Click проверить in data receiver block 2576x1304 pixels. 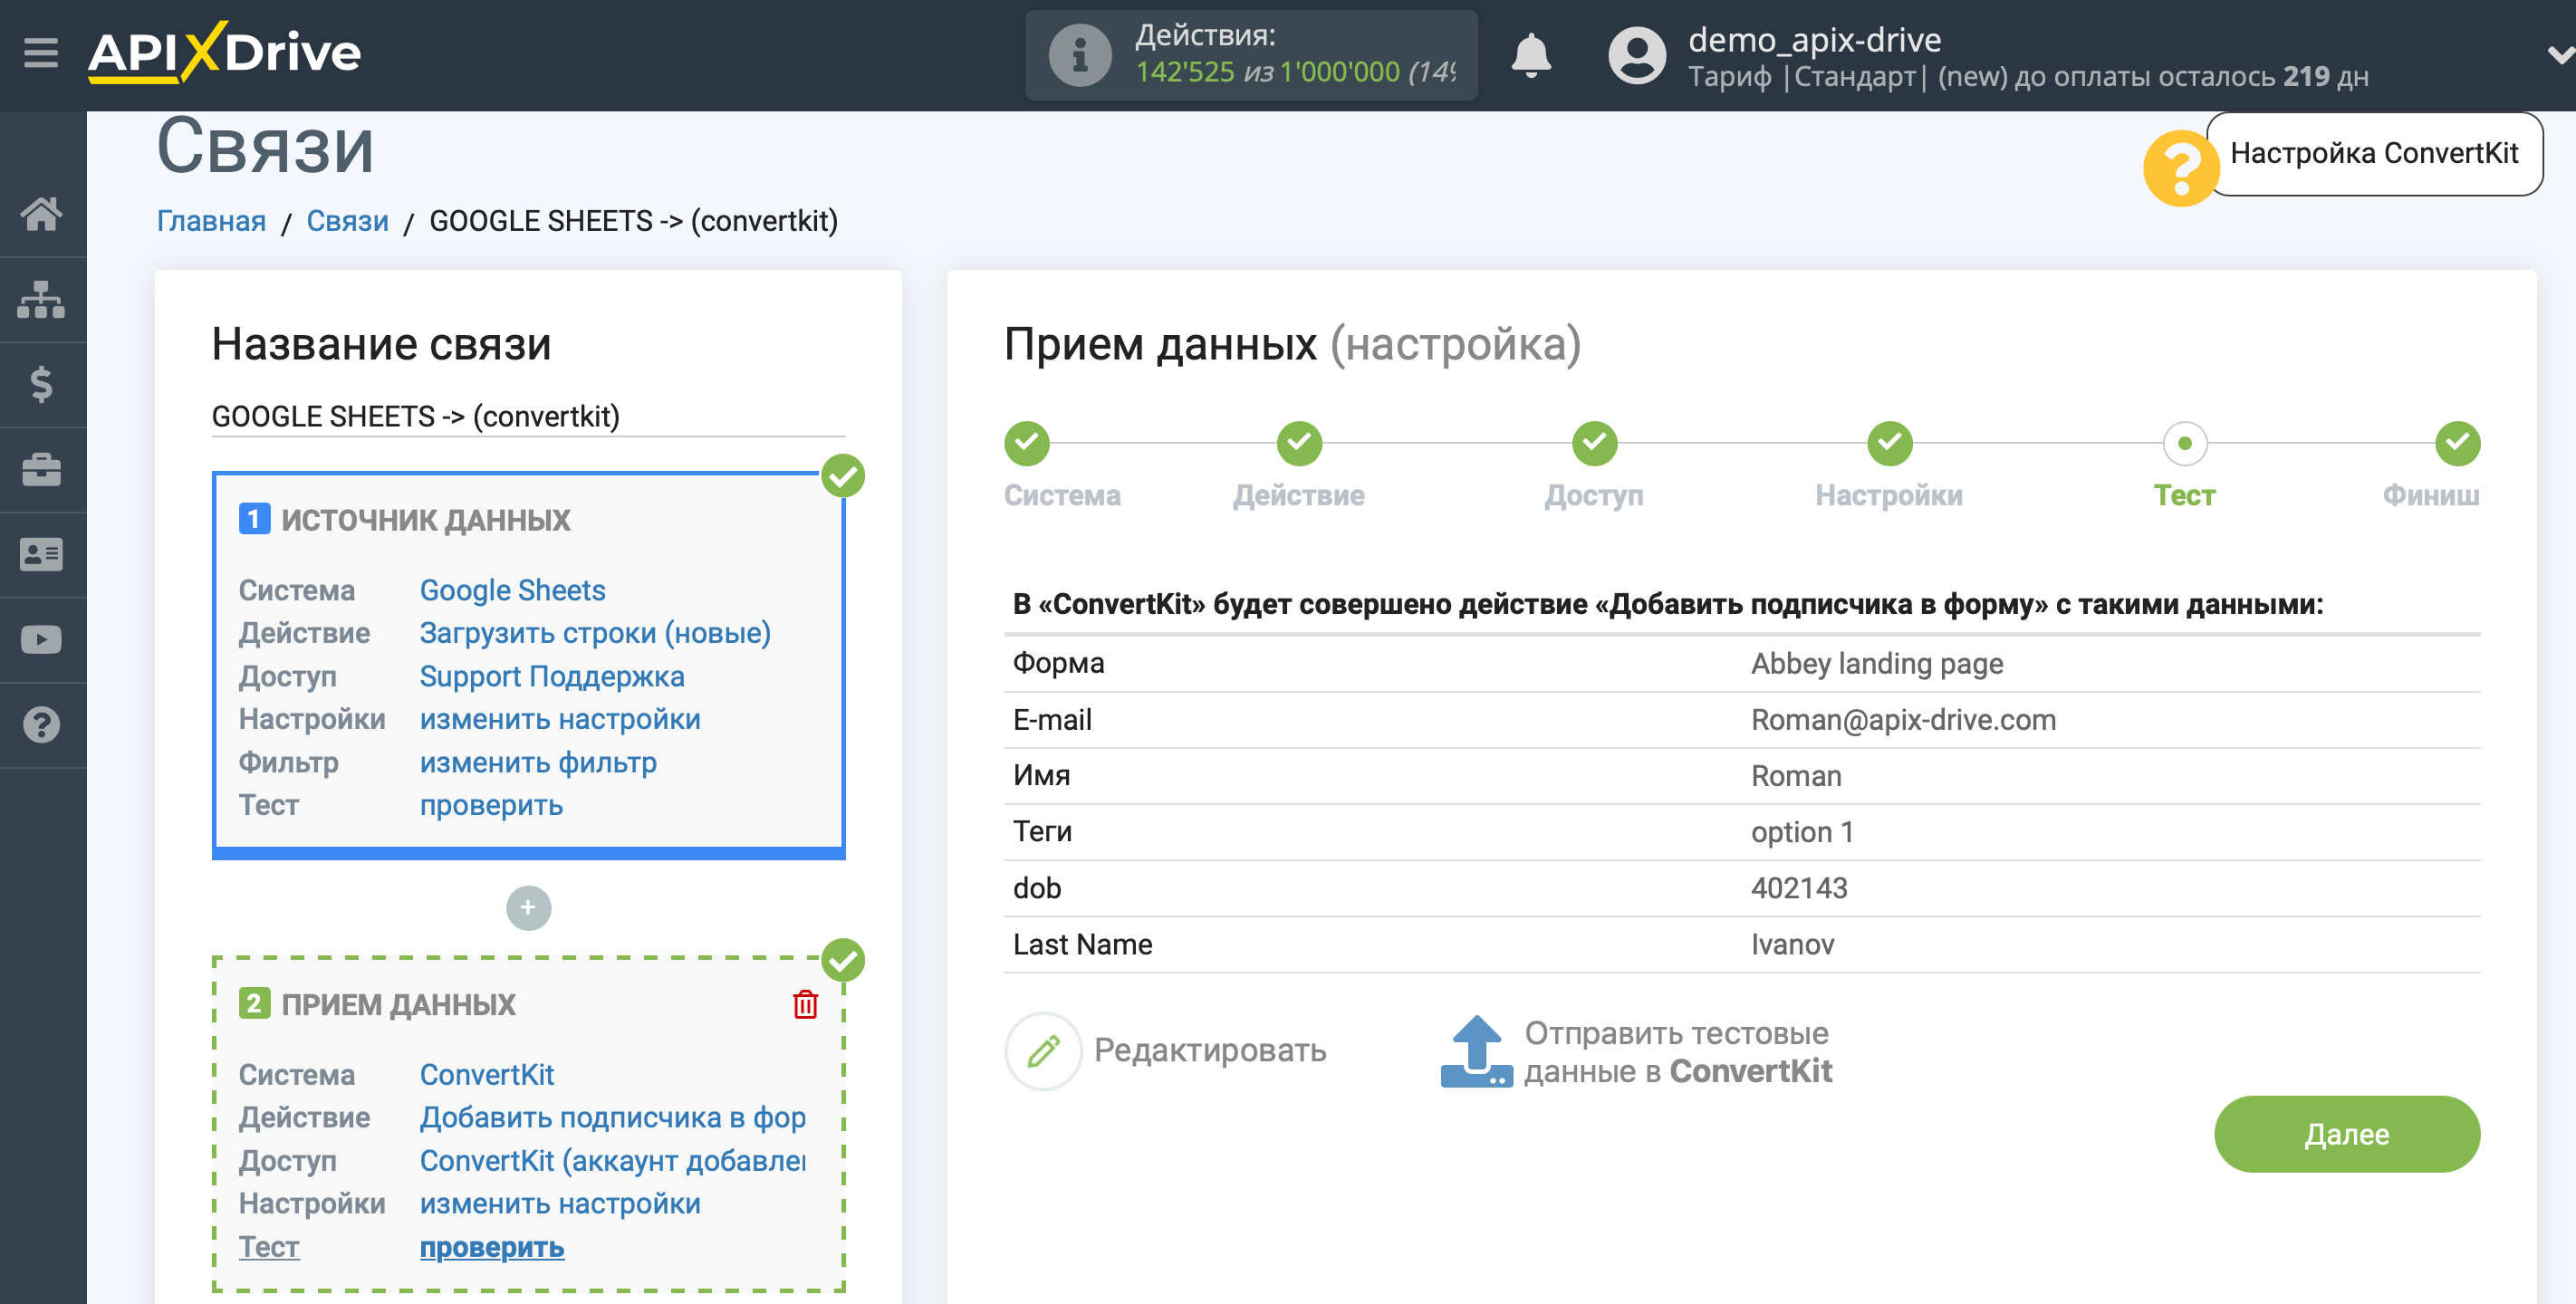click(491, 1247)
